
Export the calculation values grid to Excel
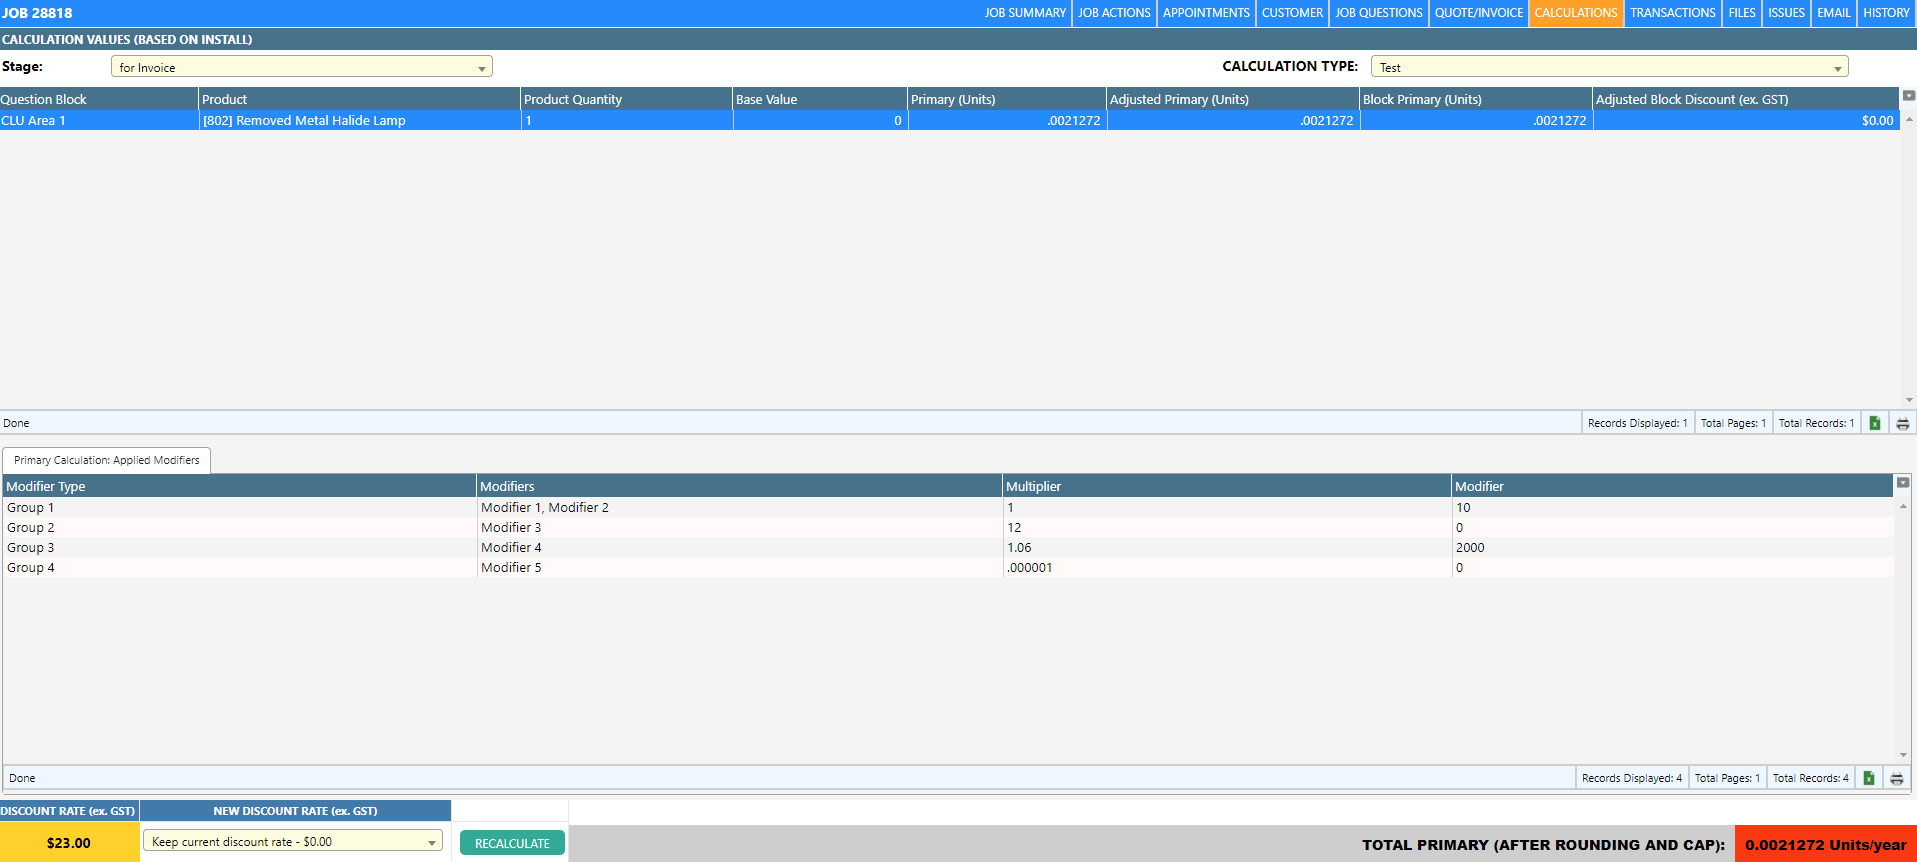pyautogui.click(x=1874, y=423)
